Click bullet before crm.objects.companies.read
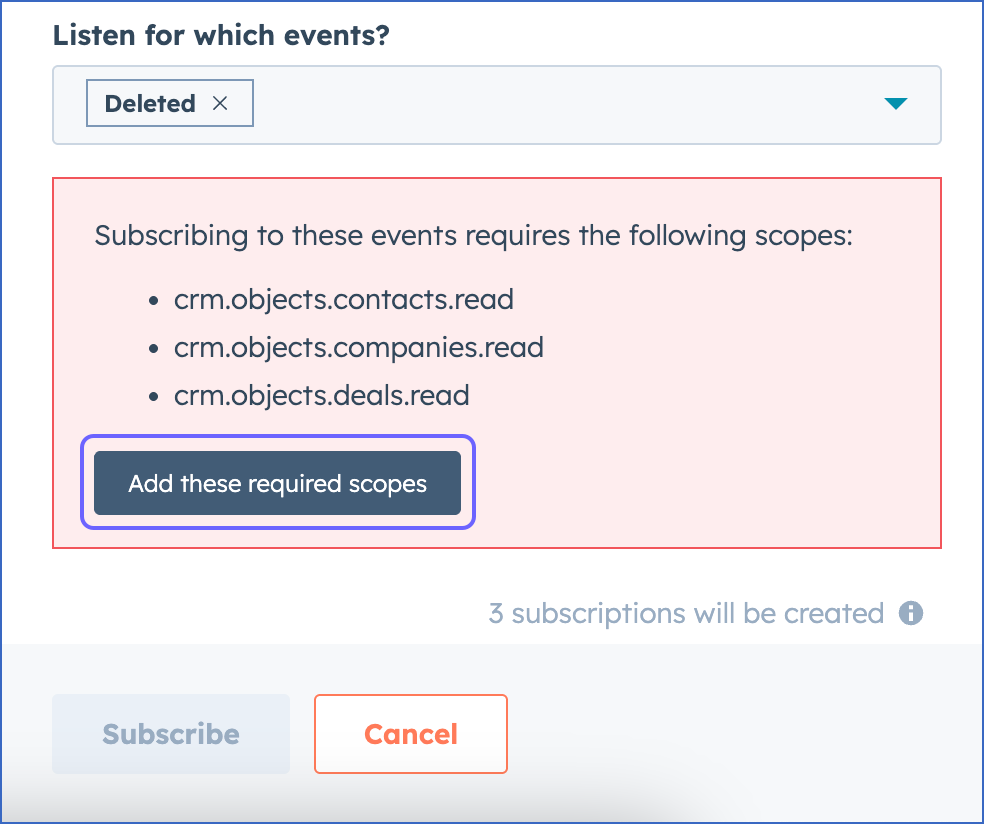The width and height of the screenshot is (984, 824). 154,349
